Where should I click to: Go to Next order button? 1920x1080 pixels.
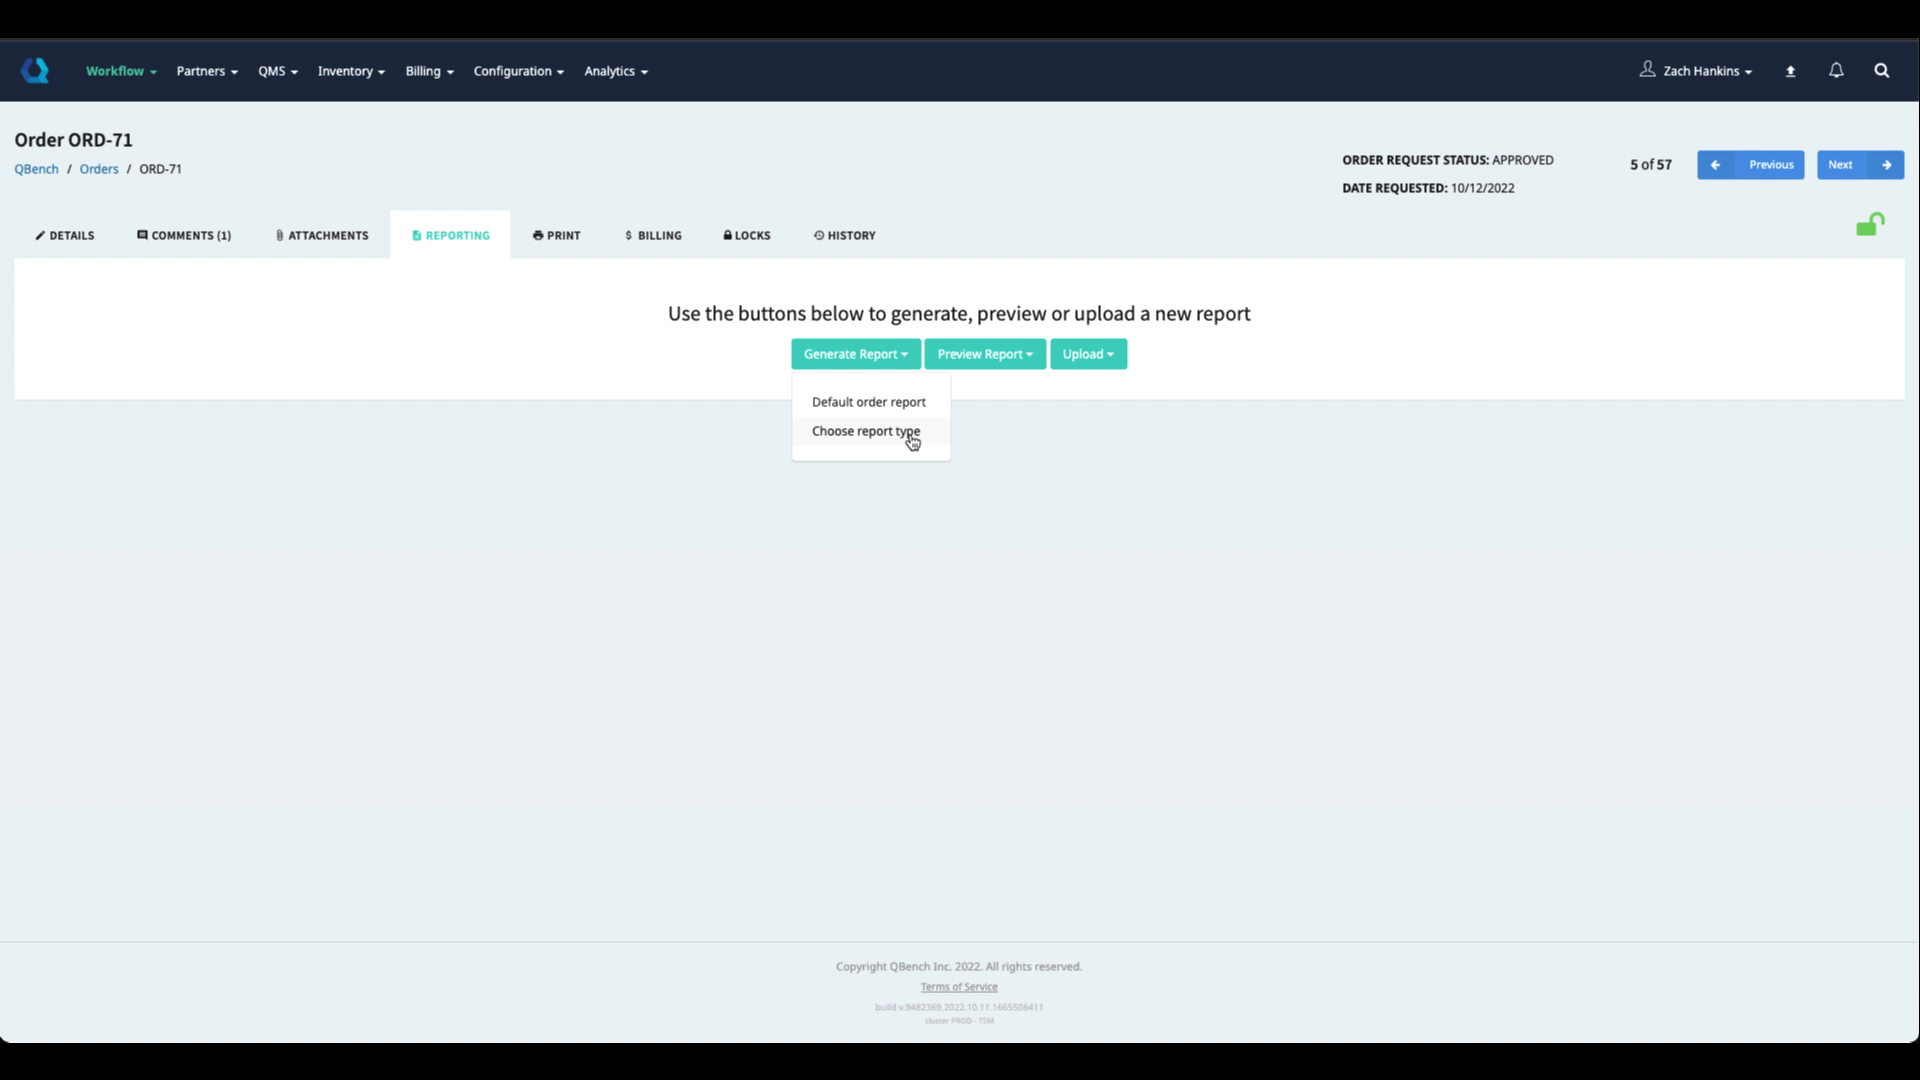(1859, 165)
